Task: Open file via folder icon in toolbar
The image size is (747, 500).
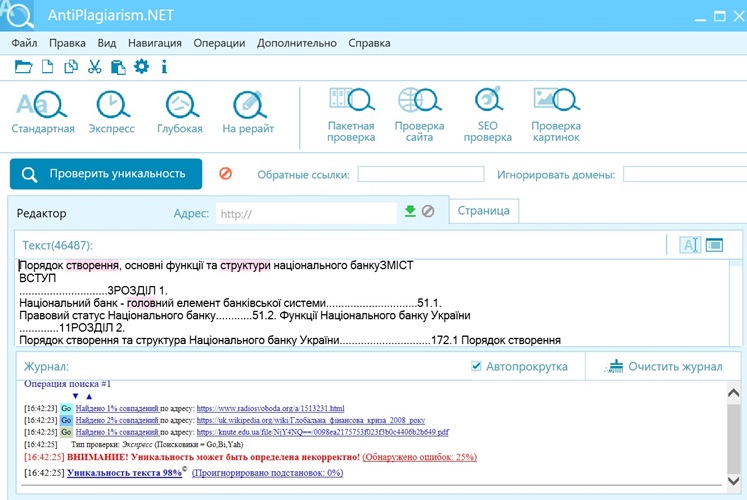Action: click(23, 66)
